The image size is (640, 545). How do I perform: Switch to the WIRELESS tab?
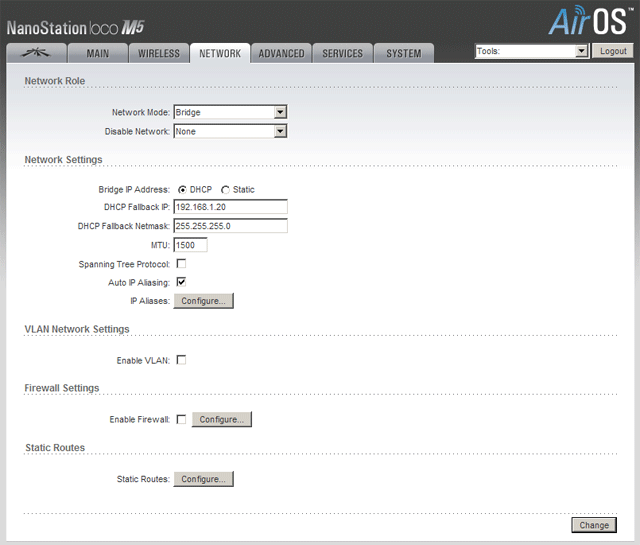pyautogui.click(x=159, y=53)
